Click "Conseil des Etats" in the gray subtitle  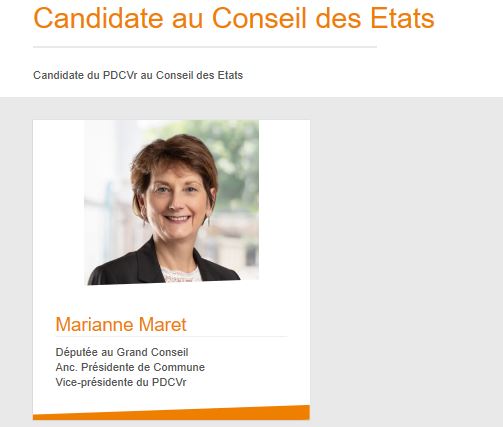pos(199,75)
